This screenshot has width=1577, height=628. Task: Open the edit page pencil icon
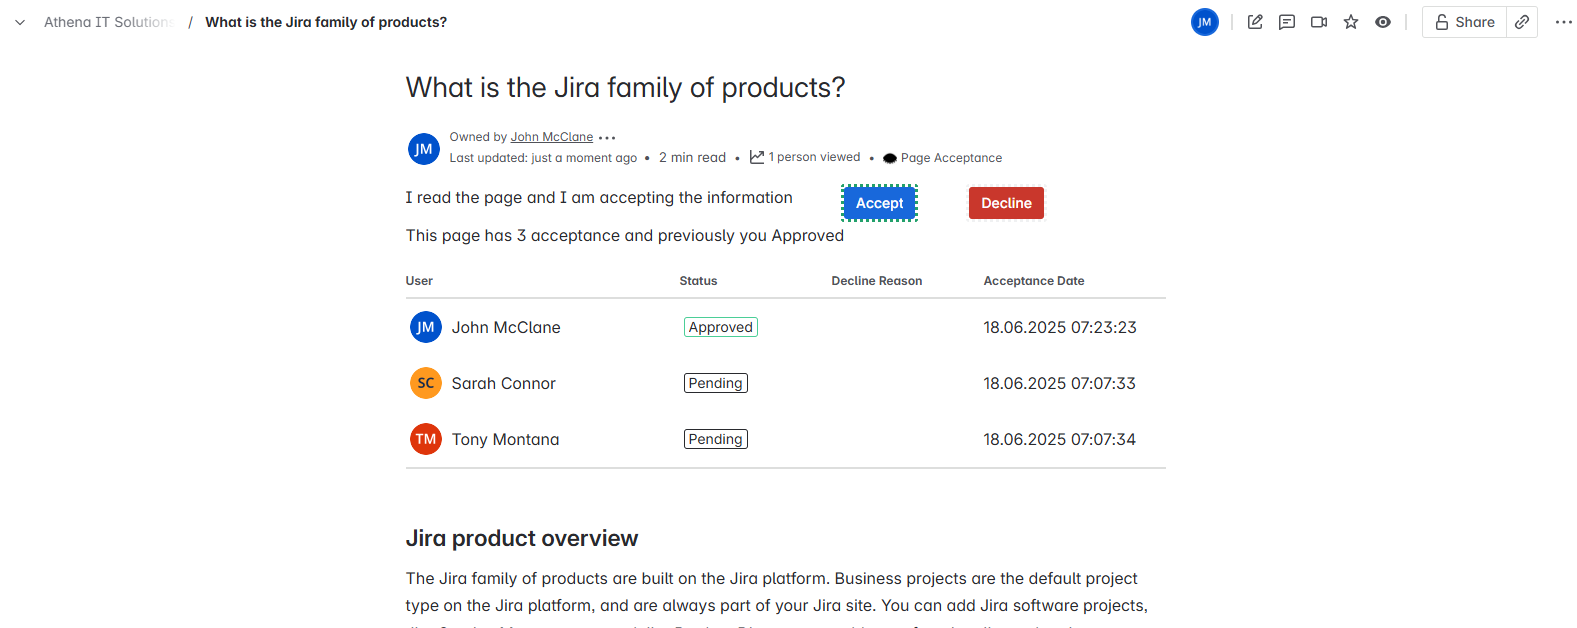(x=1255, y=22)
